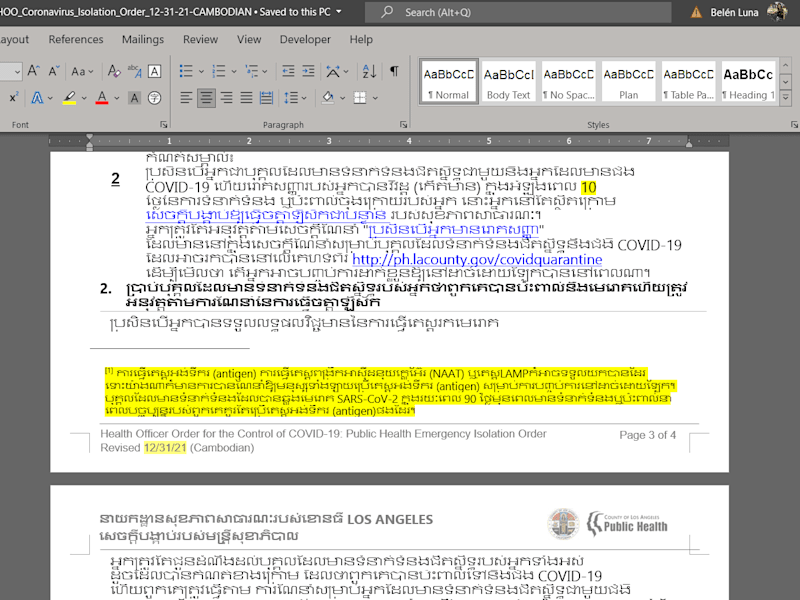Screen dimensions: 800x600
Task: Open ph.lacounty.gov/covidquarantine link
Action: click(x=477, y=260)
